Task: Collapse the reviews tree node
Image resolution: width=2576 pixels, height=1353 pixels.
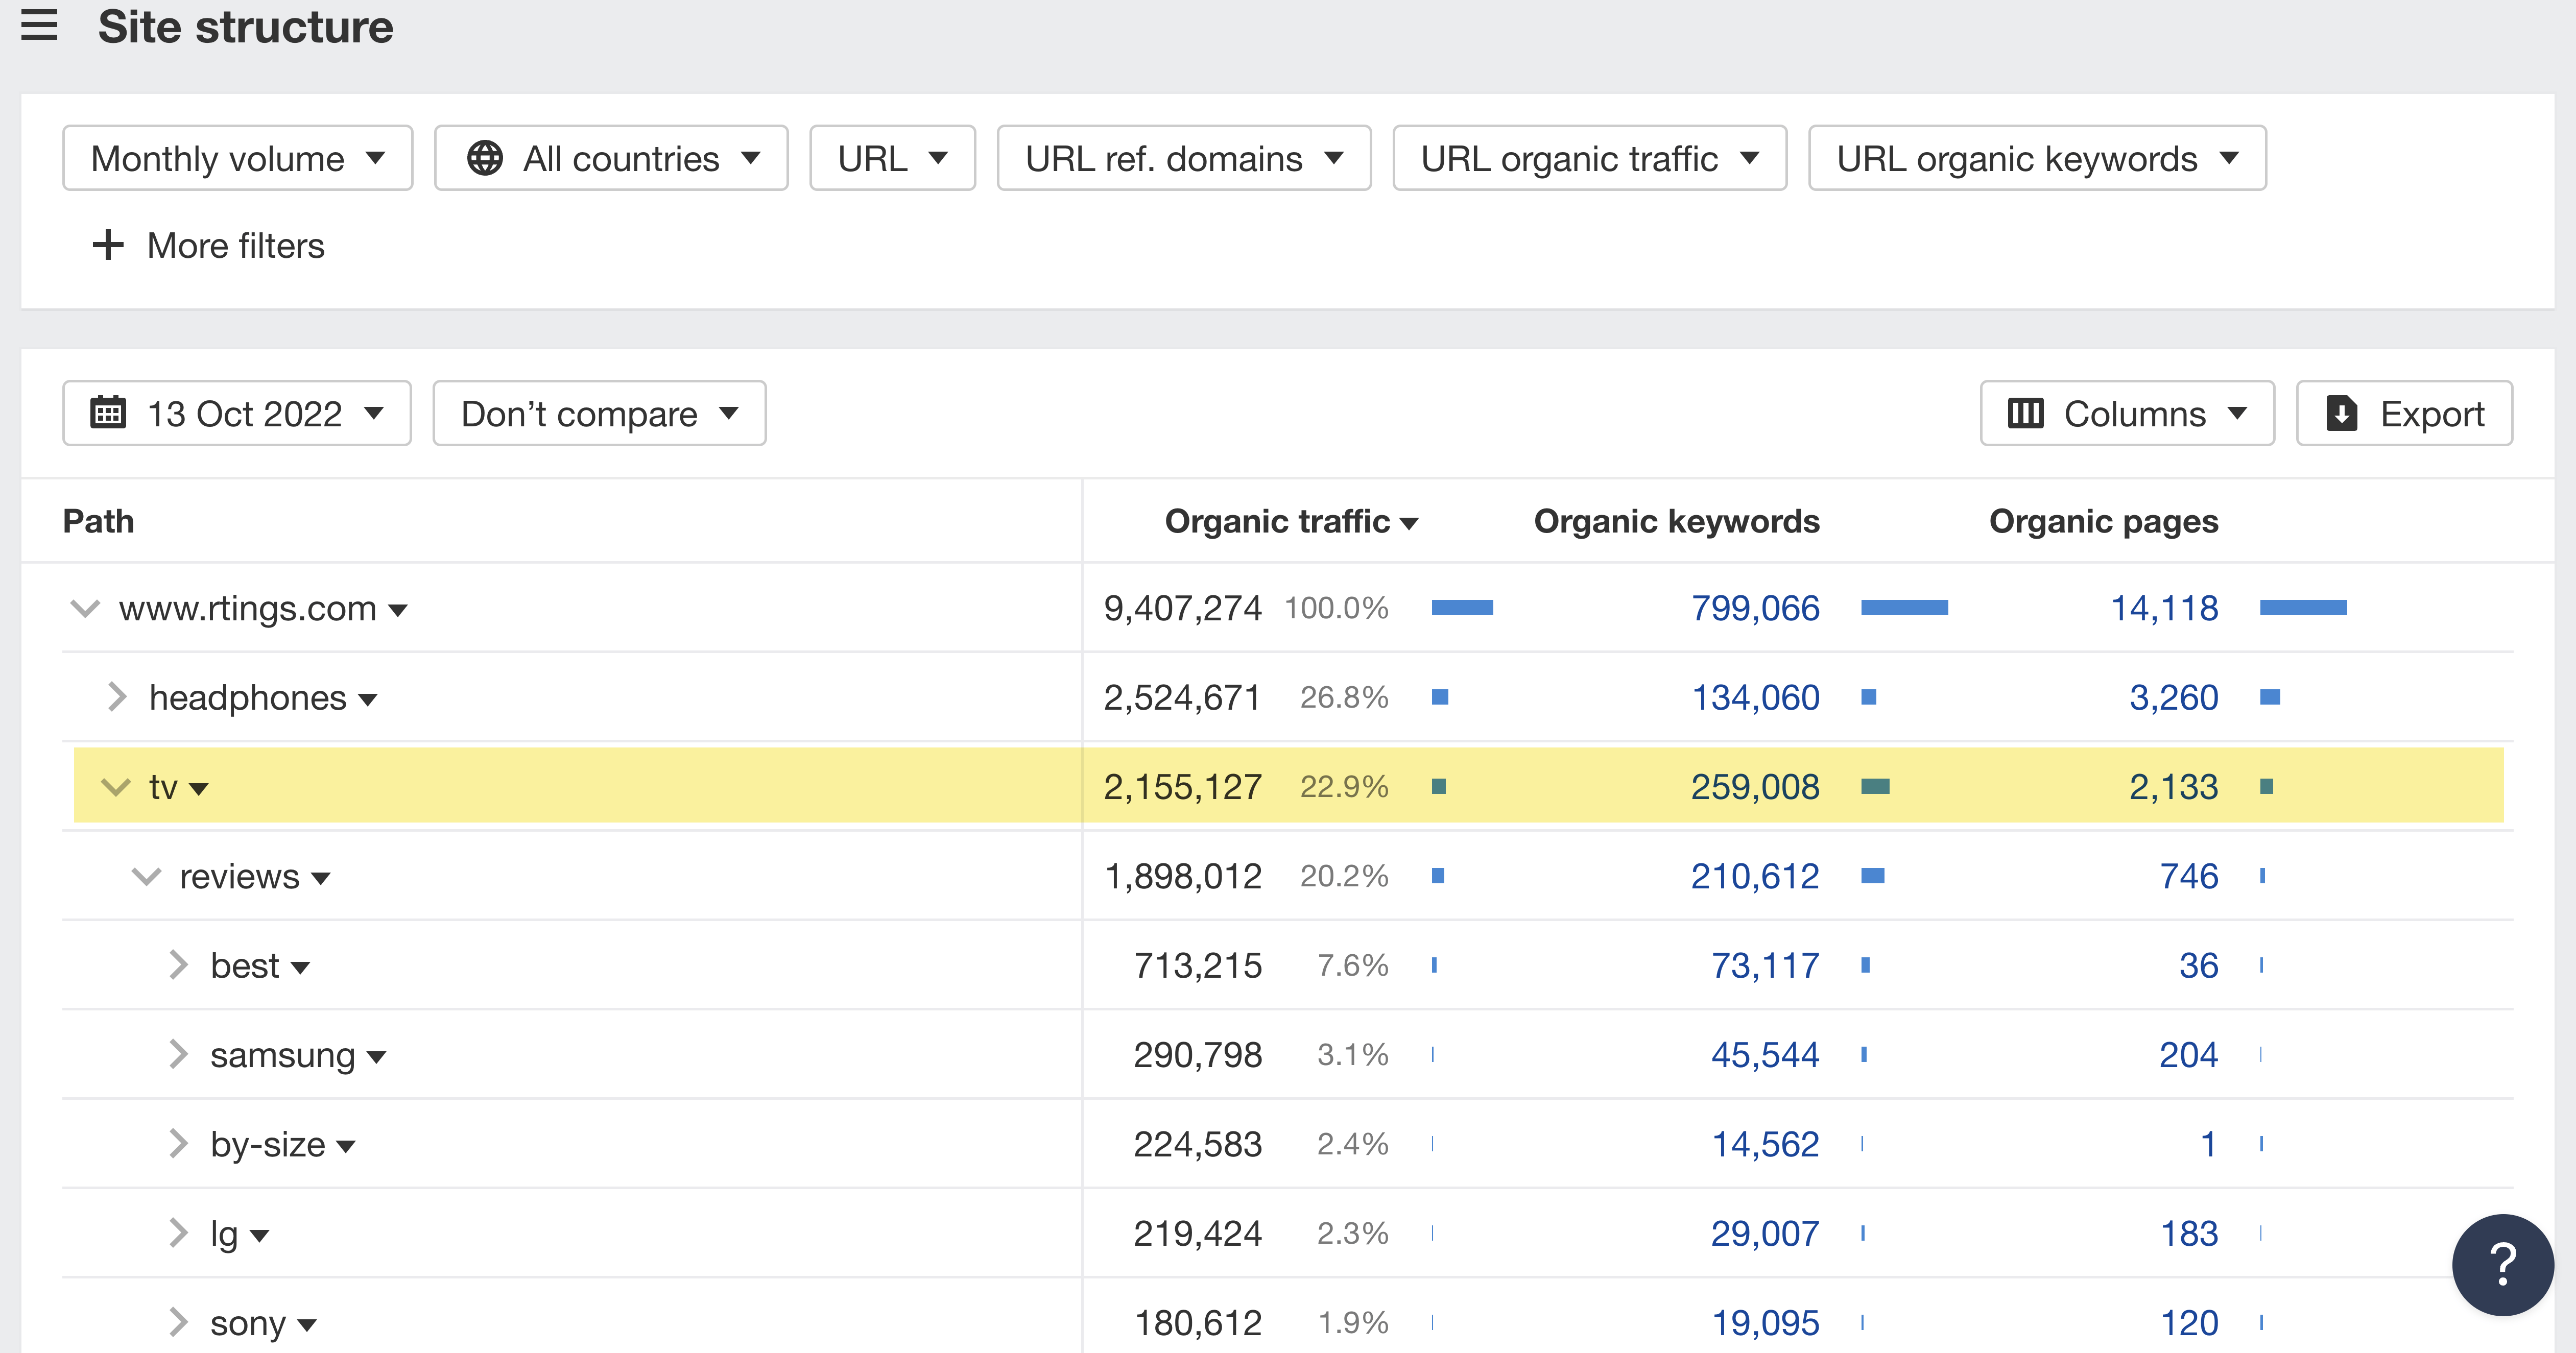Action: pyautogui.click(x=147, y=876)
